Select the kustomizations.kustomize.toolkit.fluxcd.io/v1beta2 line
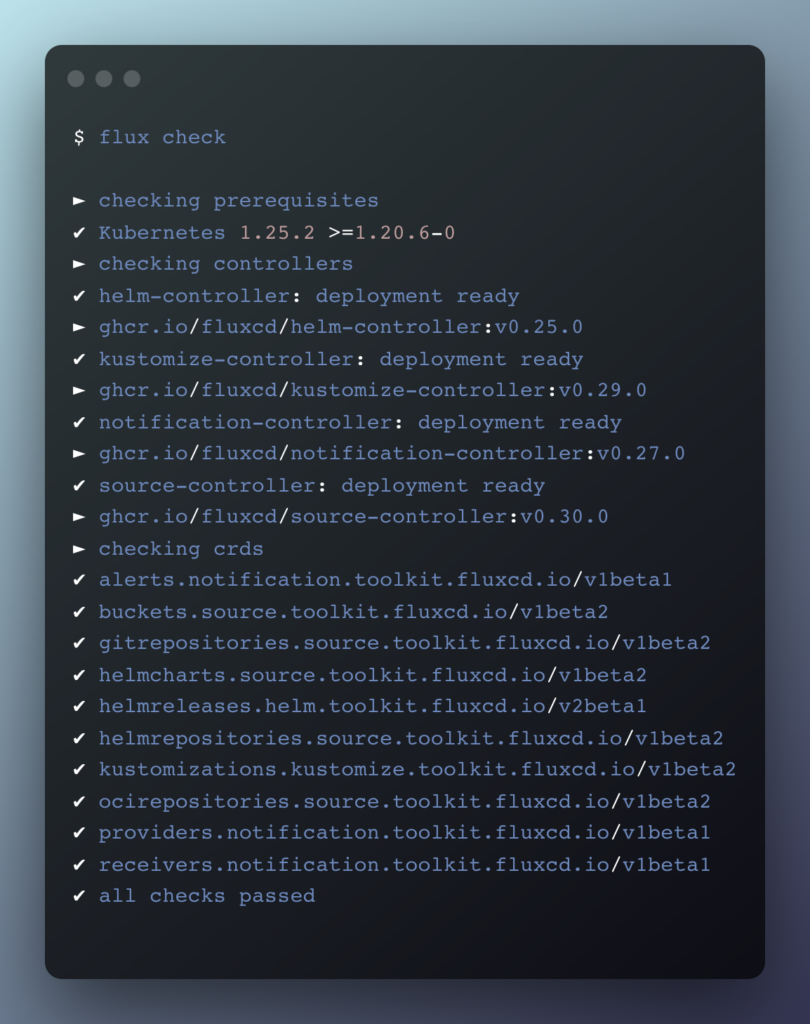Screen dimensions: 810x1024 [x=417, y=770]
